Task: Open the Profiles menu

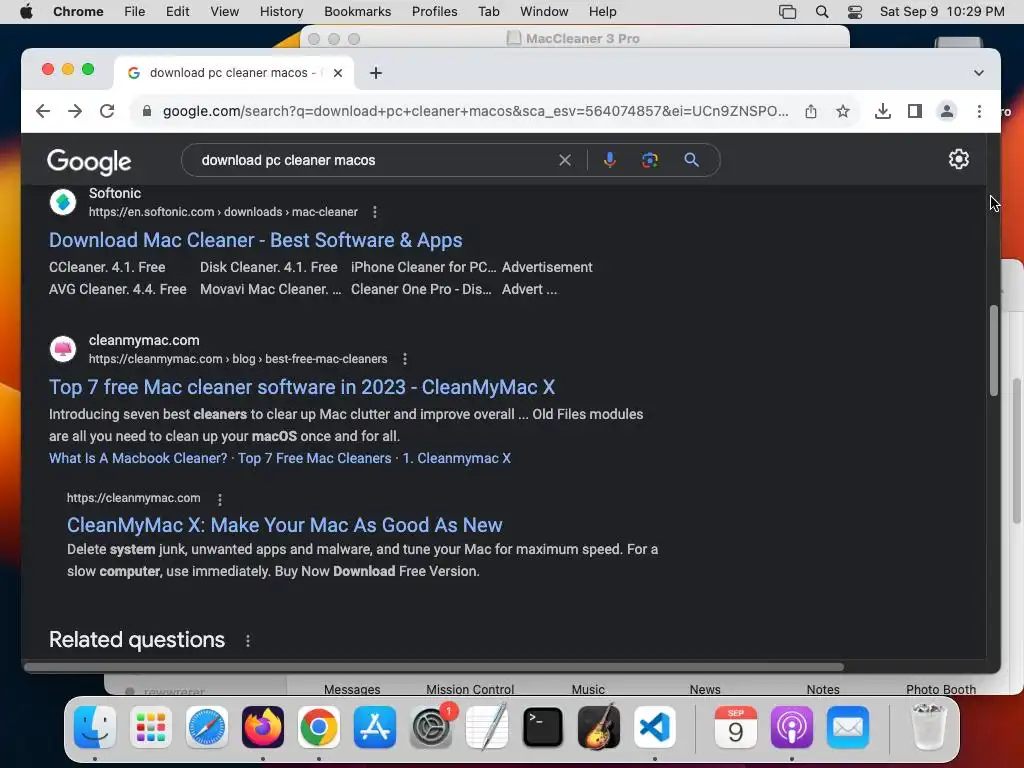Action: coord(434,12)
